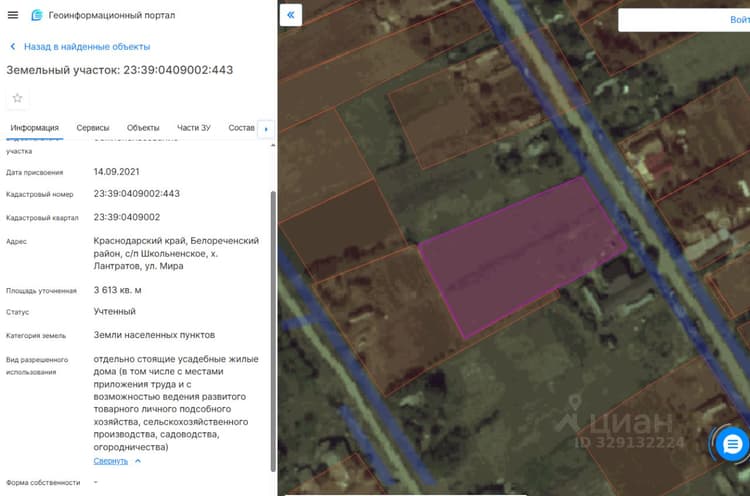
Task: Click the 'Геоинформационный портал' title text
Action: coord(112,15)
